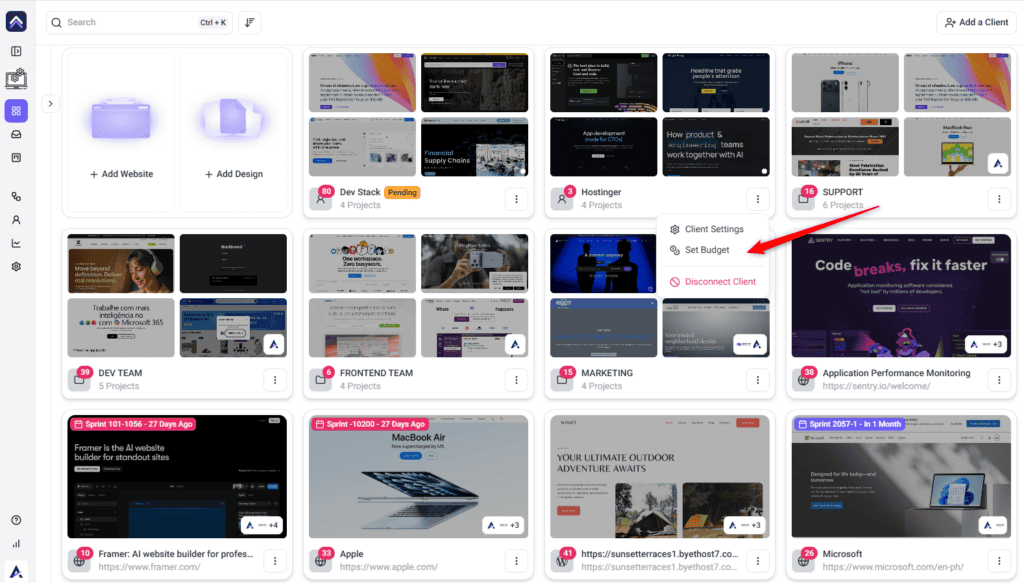Click the sort order icon beside search
Viewport: 1024px width, 583px height.
[x=249, y=22]
